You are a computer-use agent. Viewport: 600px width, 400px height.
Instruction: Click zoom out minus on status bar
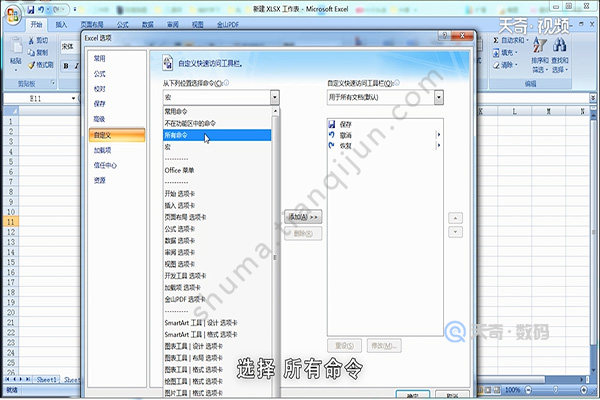click(528, 390)
